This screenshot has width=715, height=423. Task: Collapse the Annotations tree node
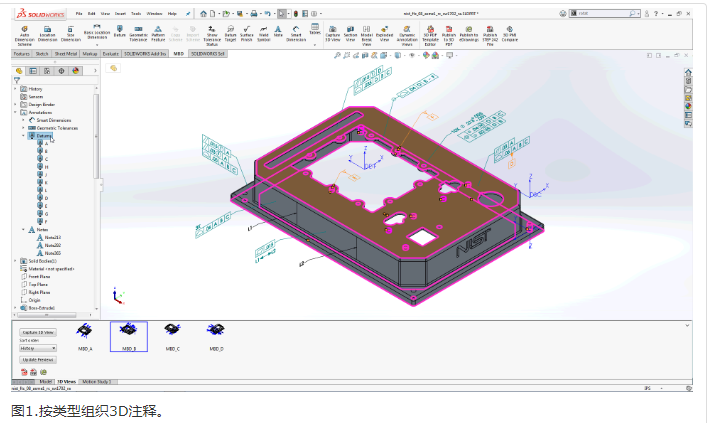pyautogui.click(x=16, y=112)
